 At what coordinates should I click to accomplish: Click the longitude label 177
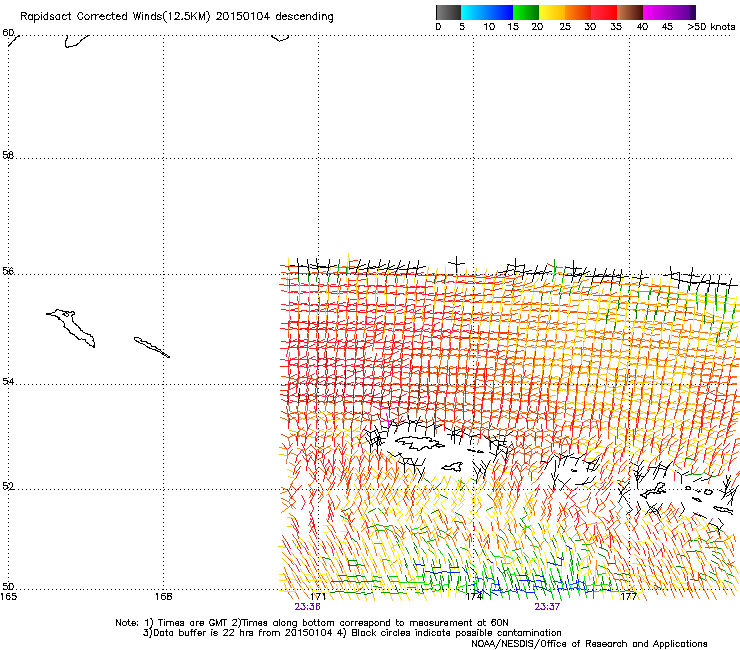629,596
